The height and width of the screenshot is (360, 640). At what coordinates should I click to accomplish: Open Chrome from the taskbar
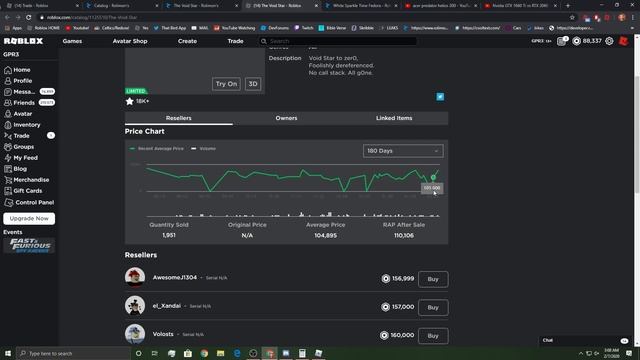[204, 353]
